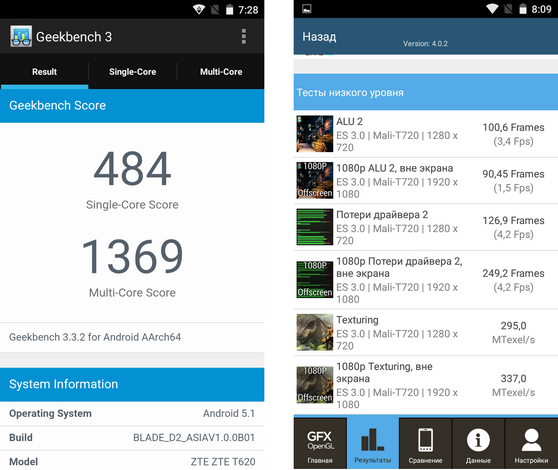Select the 90,45 Frames result value
Screen dimensions: 558x470
[x=513, y=174]
